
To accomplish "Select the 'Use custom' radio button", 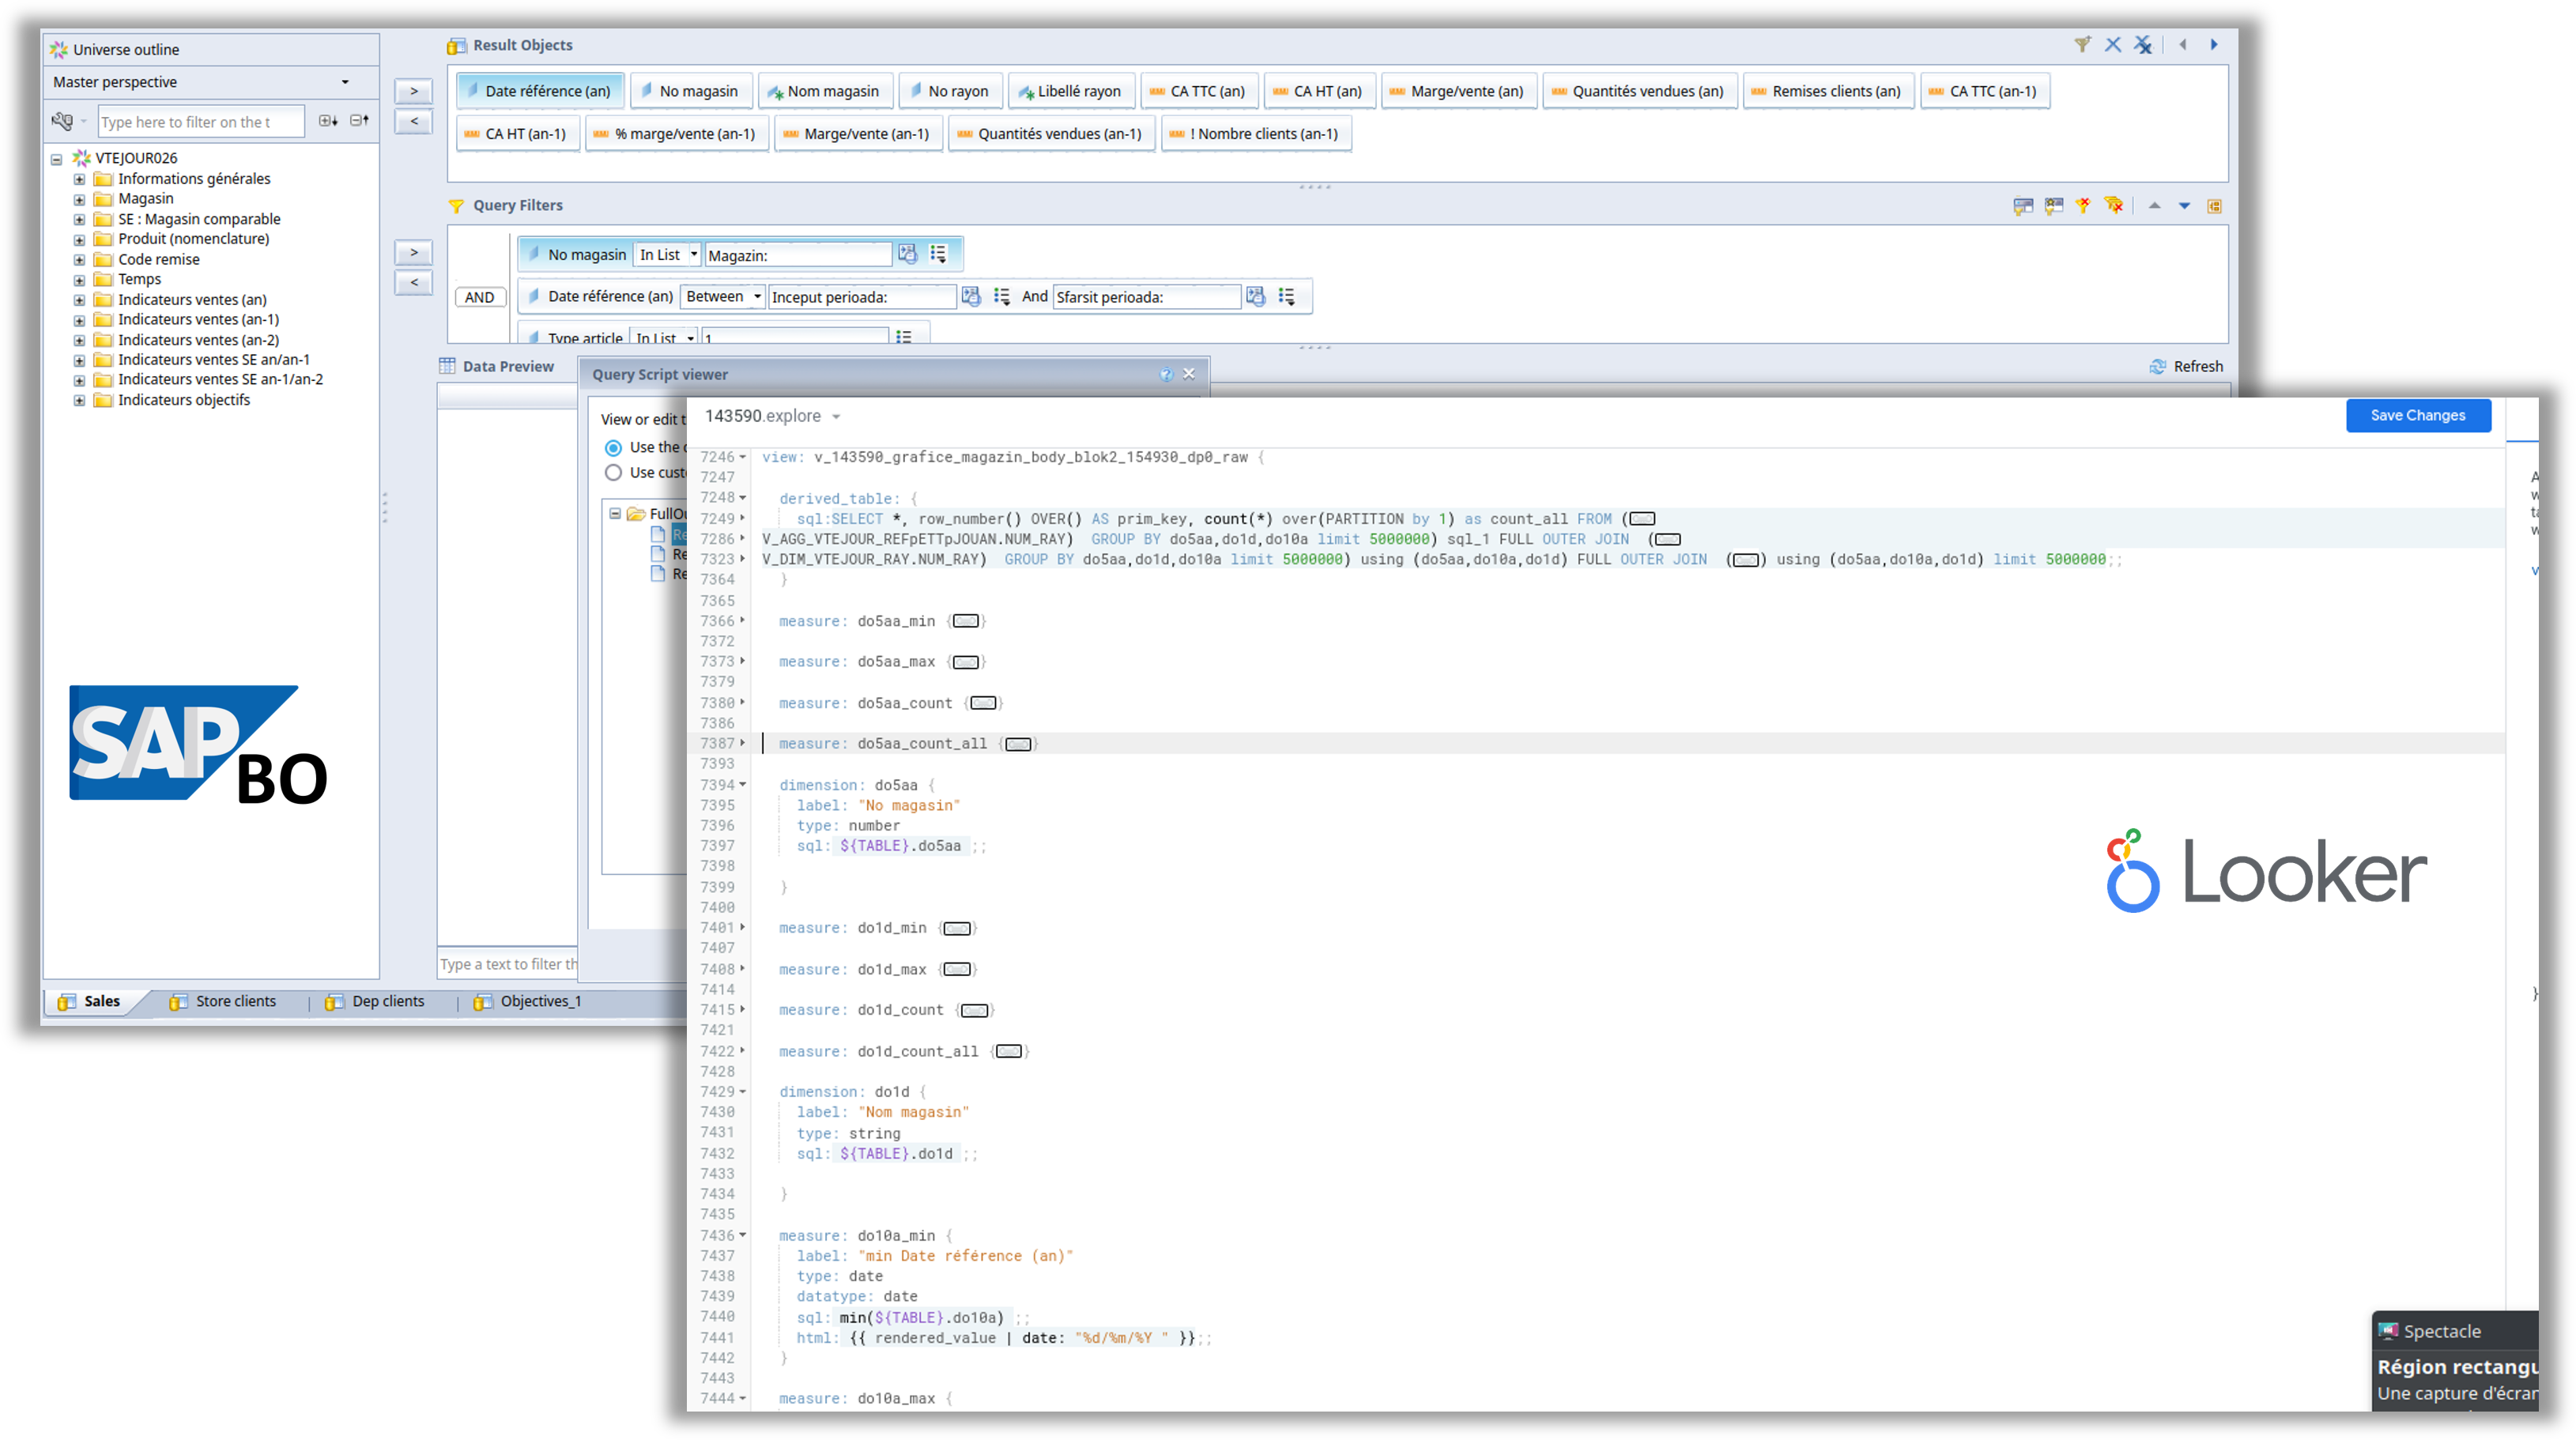I will (x=613, y=472).
